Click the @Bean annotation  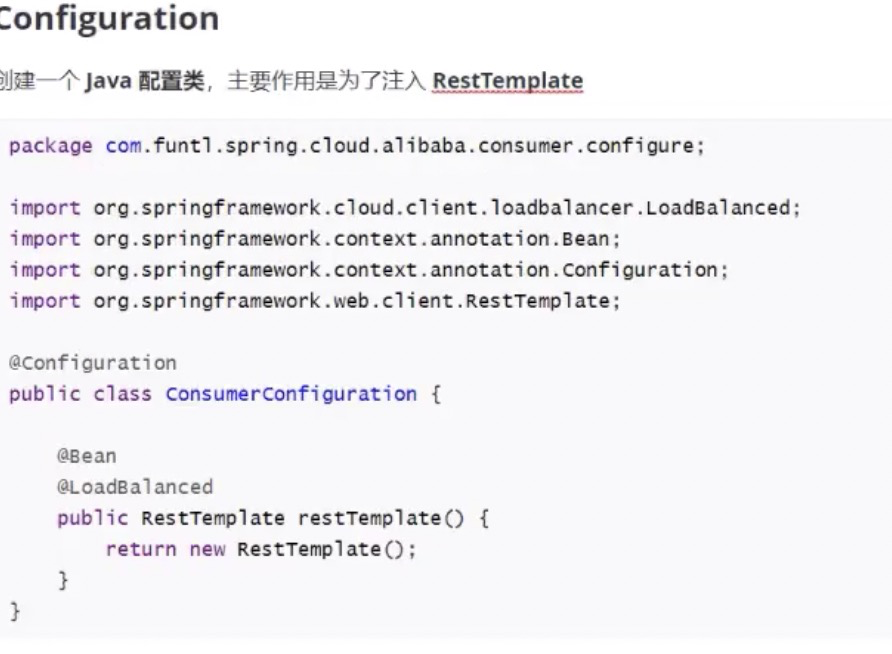tap(86, 456)
